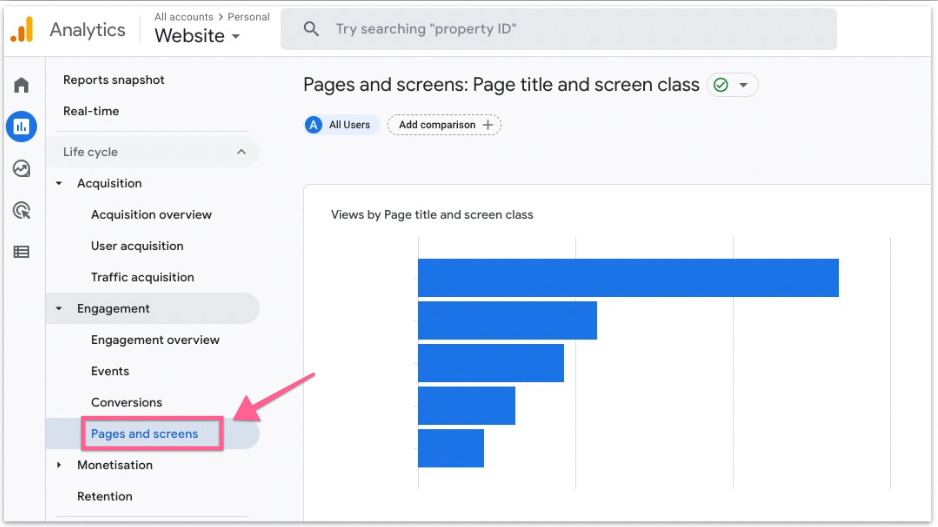
Task: Open the Reports bar chart icon
Action: [x=21, y=126]
